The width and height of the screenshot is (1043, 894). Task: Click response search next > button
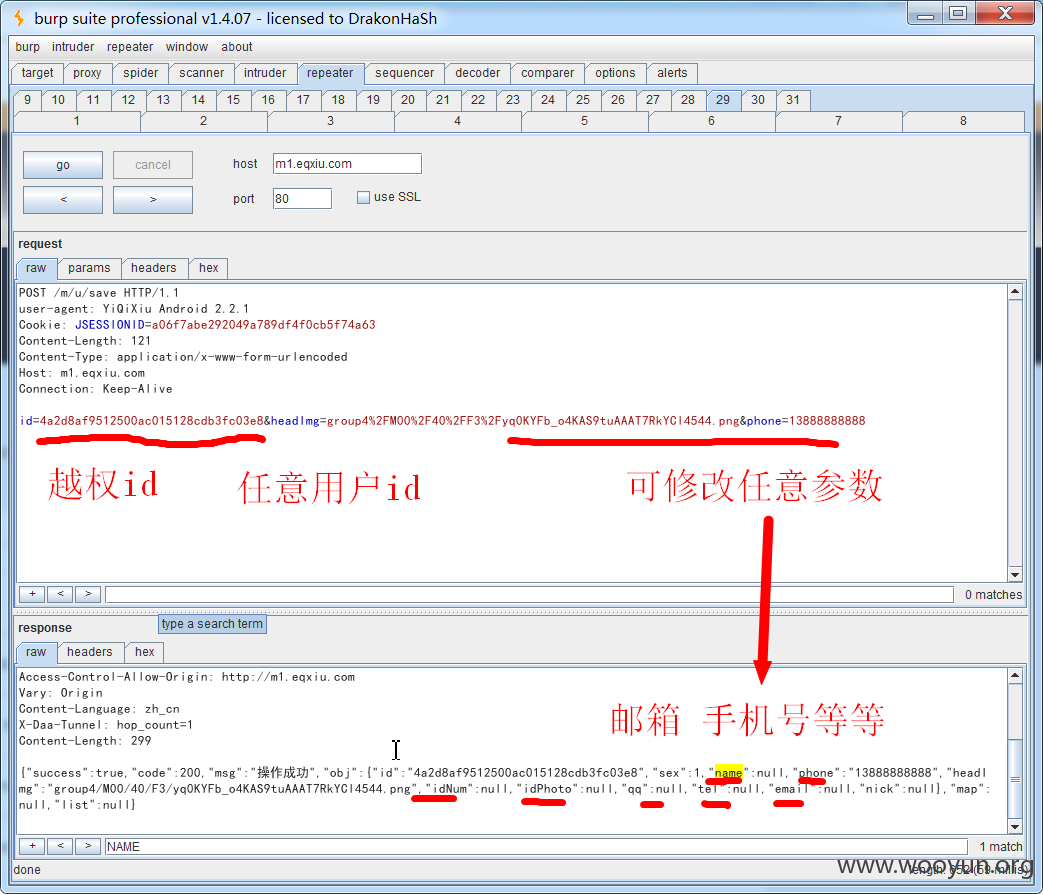pyautogui.click(x=88, y=846)
